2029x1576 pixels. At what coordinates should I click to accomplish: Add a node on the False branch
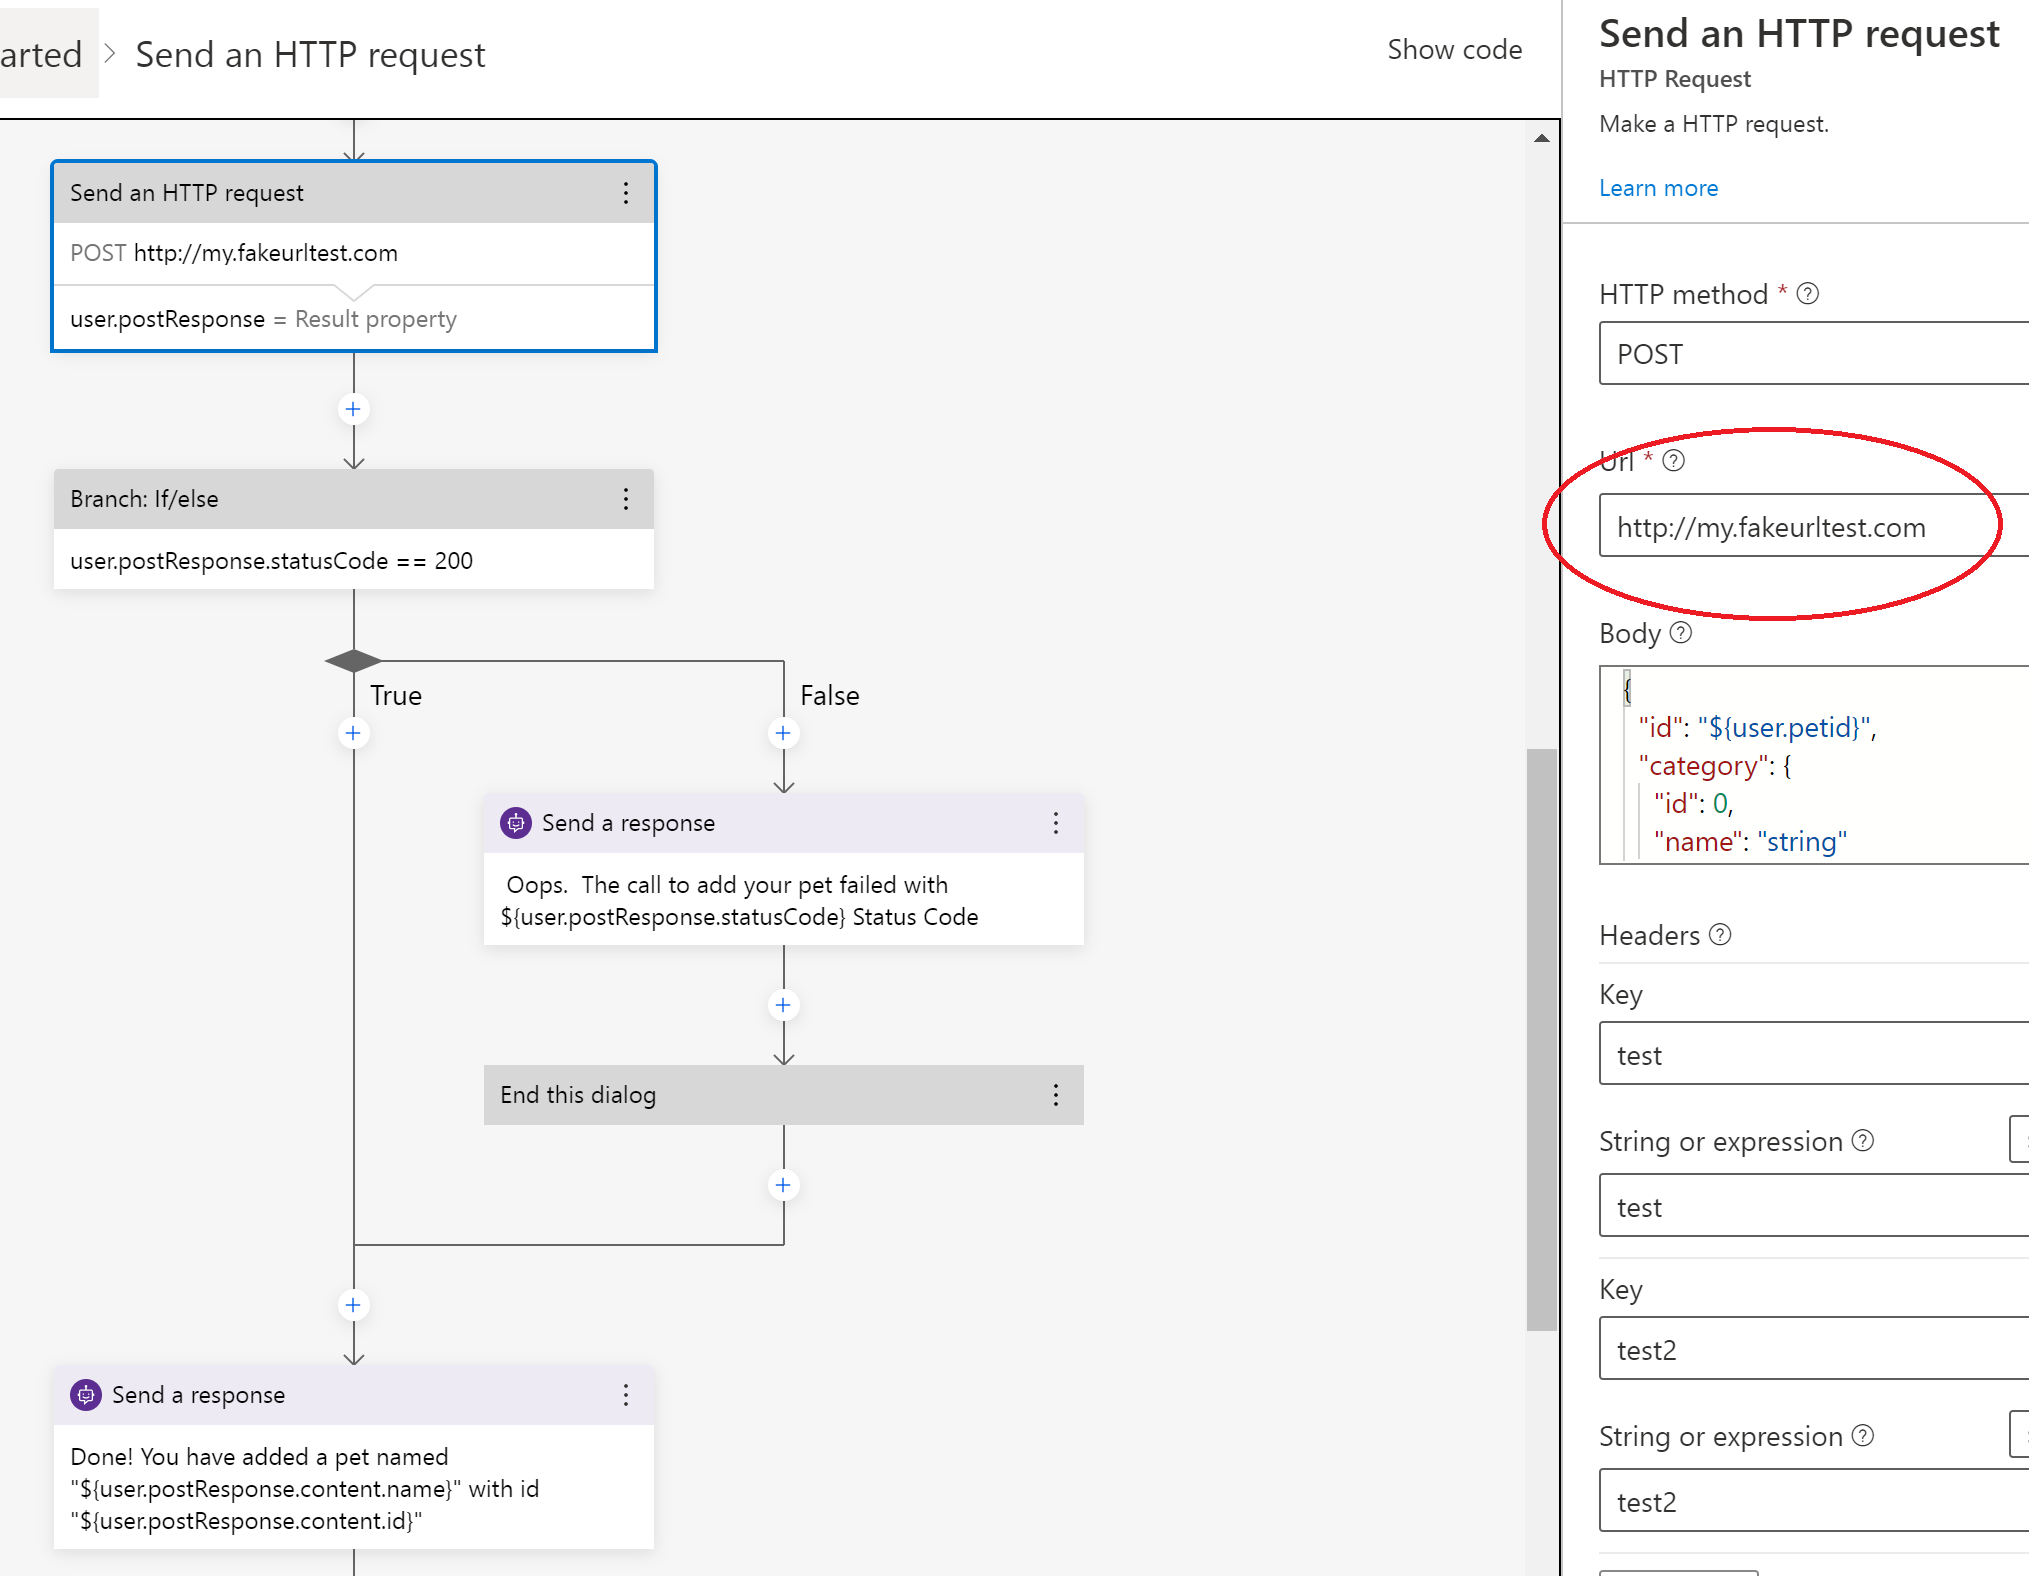pos(783,733)
